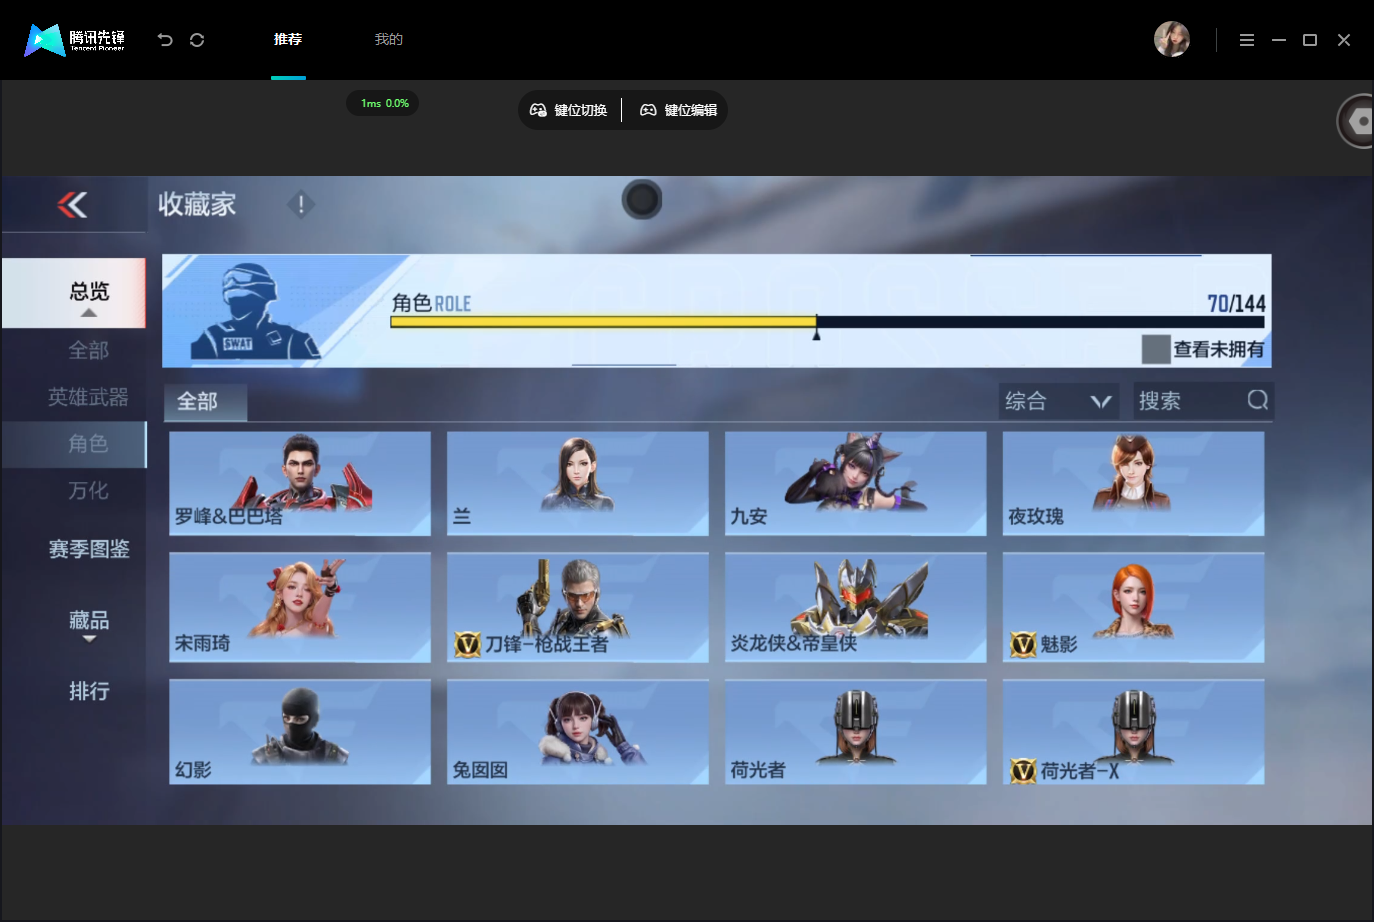
Task: Select 角色 in the sidebar
Action: coord(74,444)
